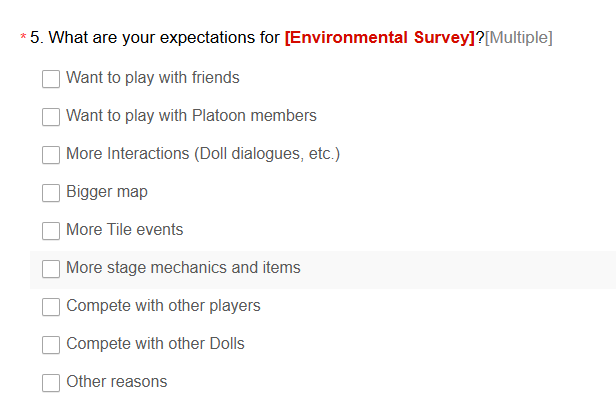This screenshot has width=616, height=409.
Task: Click the 'Bigger map' option text
Action: coord(107,192)
